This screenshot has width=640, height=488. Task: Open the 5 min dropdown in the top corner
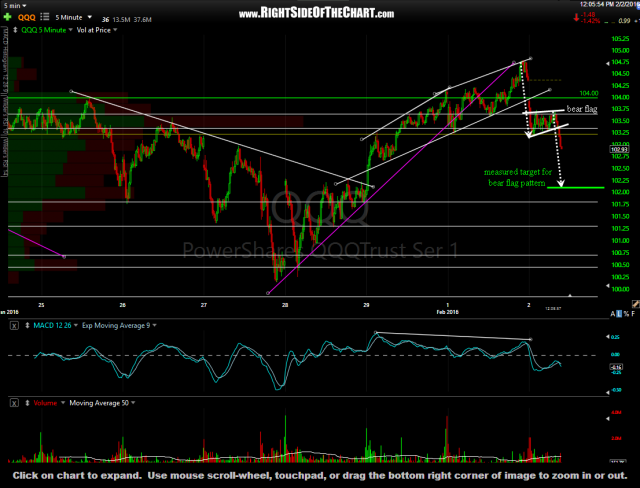pyautogui.click(x=15, y=5)
